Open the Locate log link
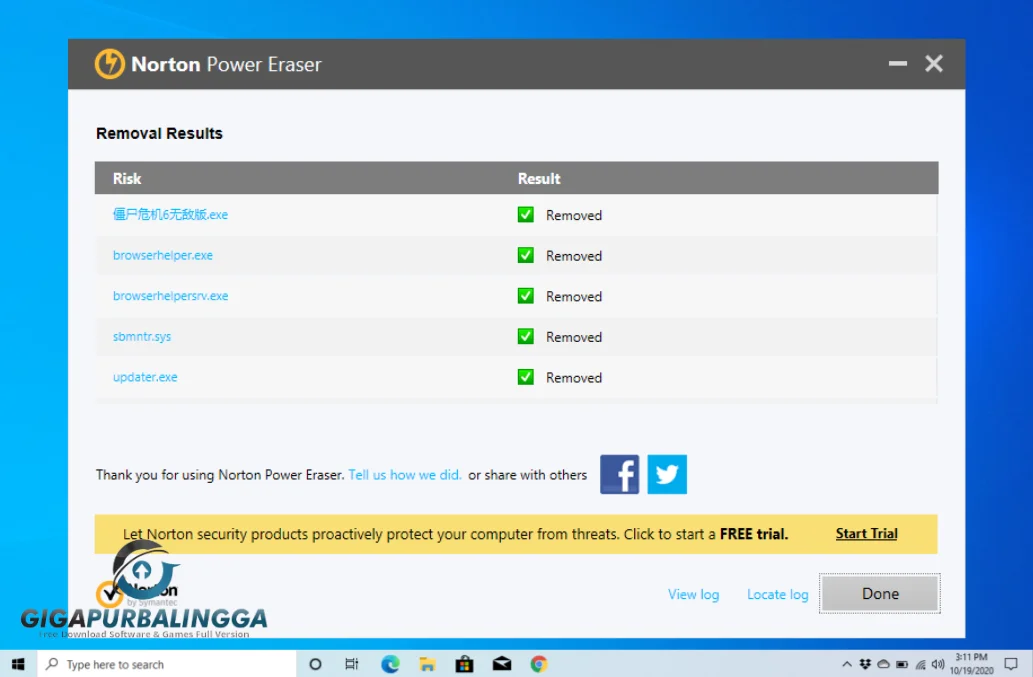The image size is (1033, 677). tap(777, 594)
